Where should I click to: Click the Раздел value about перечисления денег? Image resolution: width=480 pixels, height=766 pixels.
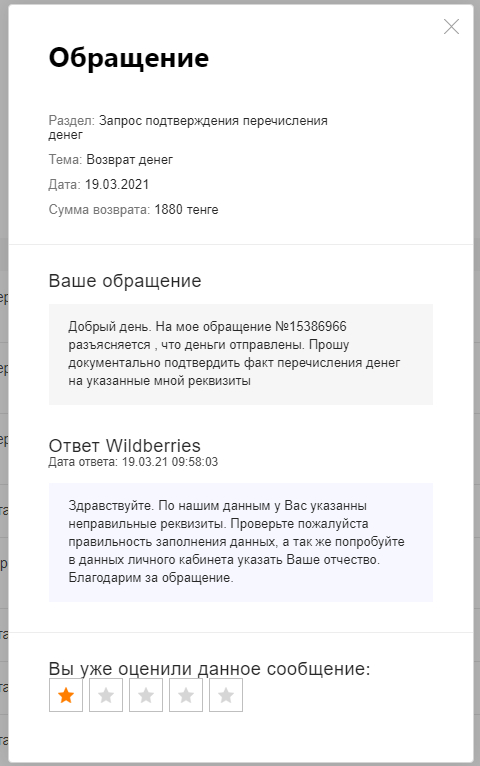pyautogui.click(x=188, y=127)
